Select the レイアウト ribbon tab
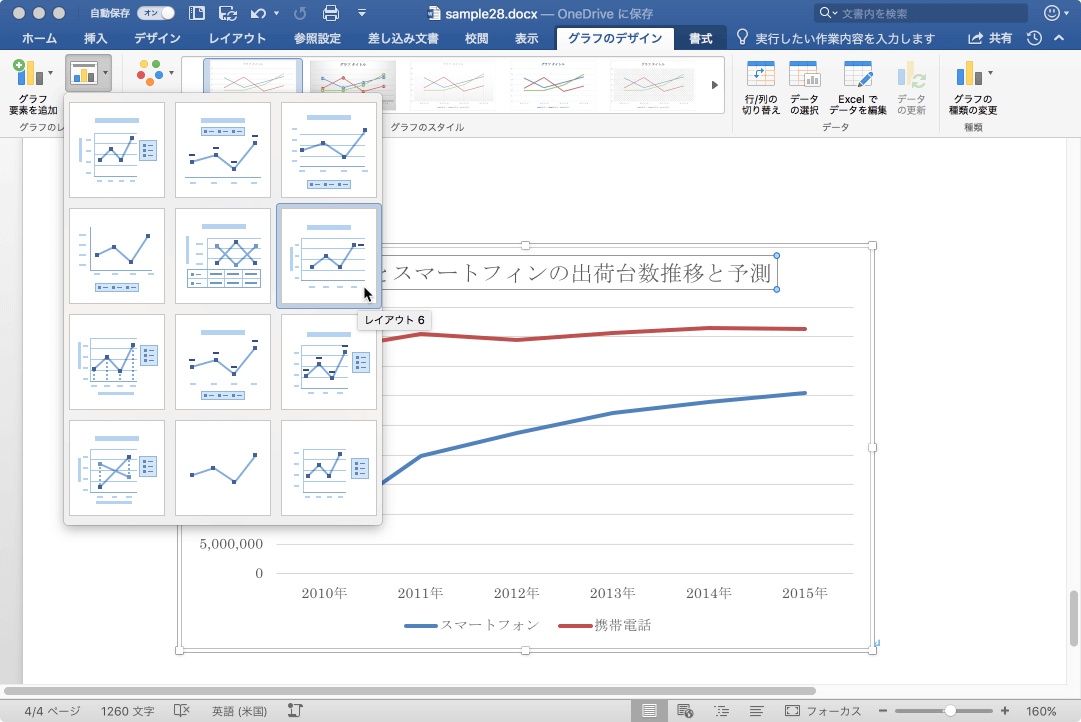Image resolution: width=1081 pixels, height=722 pixels. tap(237, 39)
